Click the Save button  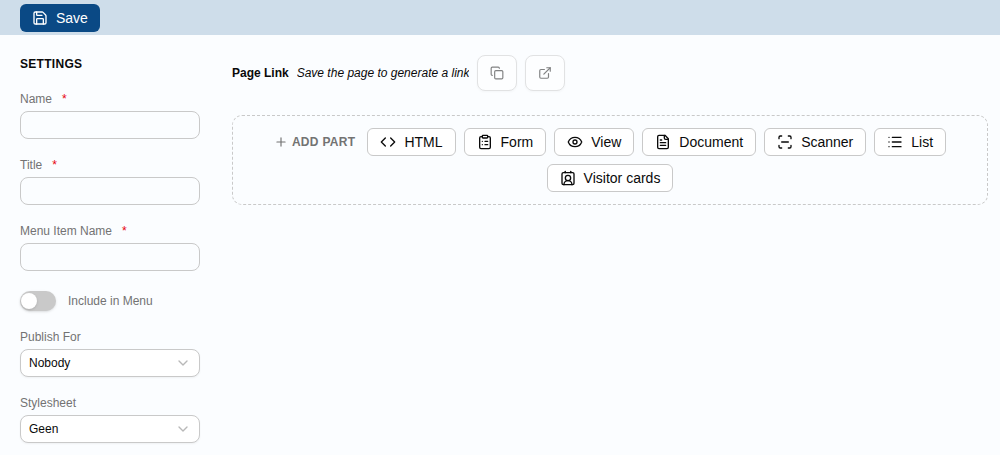(60, 18)
